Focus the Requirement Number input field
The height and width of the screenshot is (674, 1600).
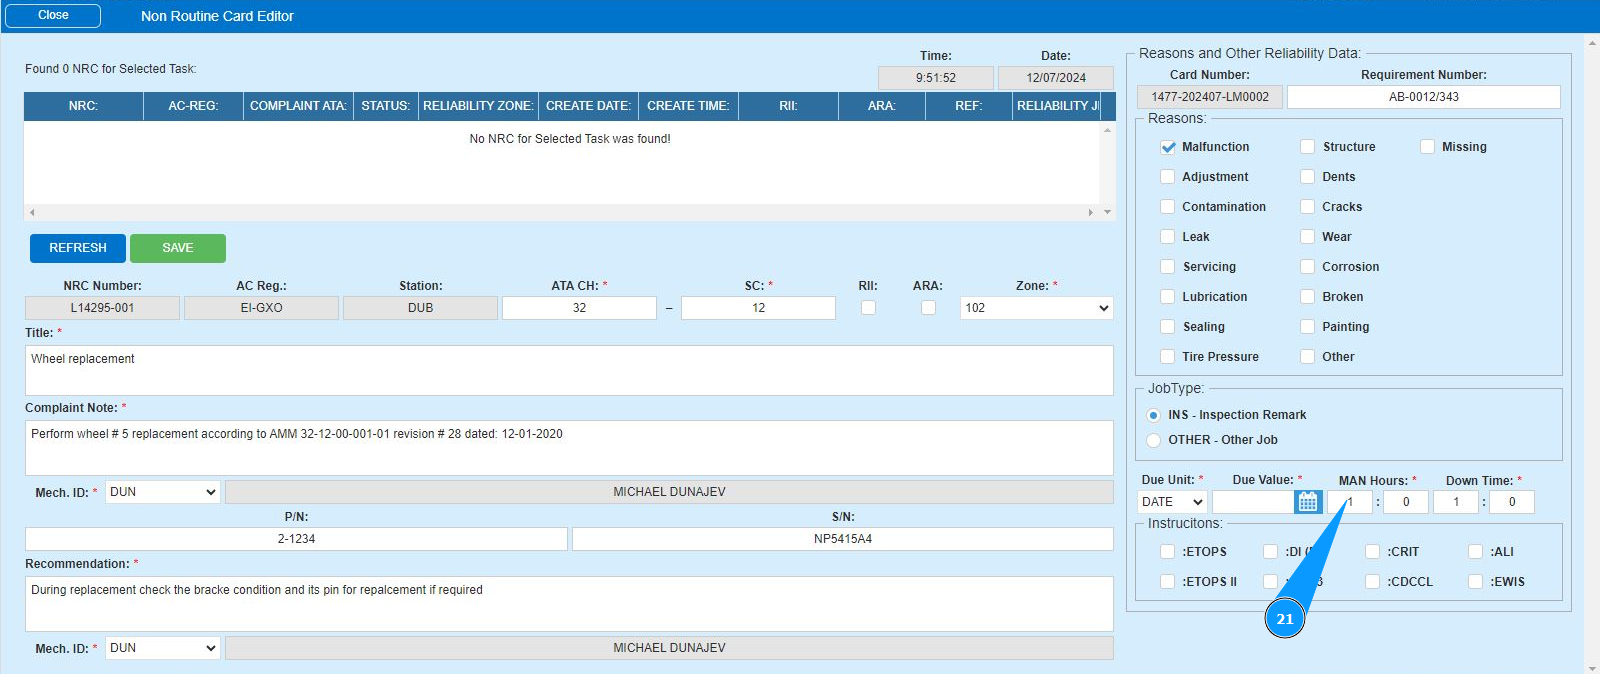[1423, 97]
